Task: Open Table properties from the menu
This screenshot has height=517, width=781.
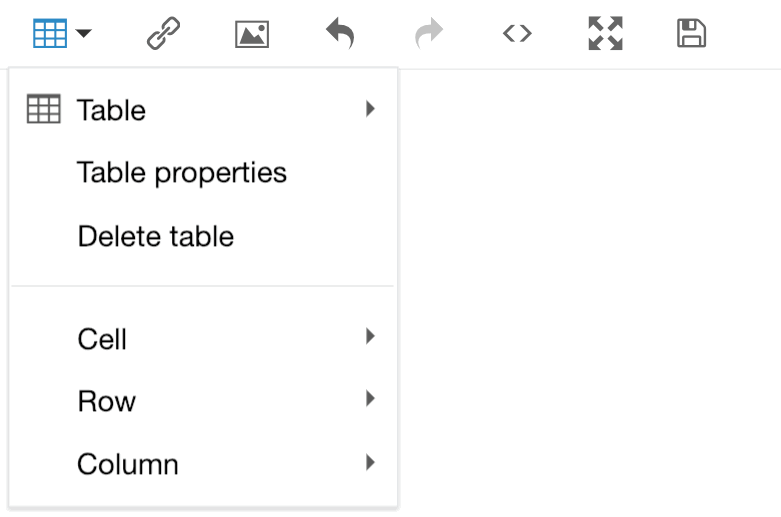Action: [203, 172]
